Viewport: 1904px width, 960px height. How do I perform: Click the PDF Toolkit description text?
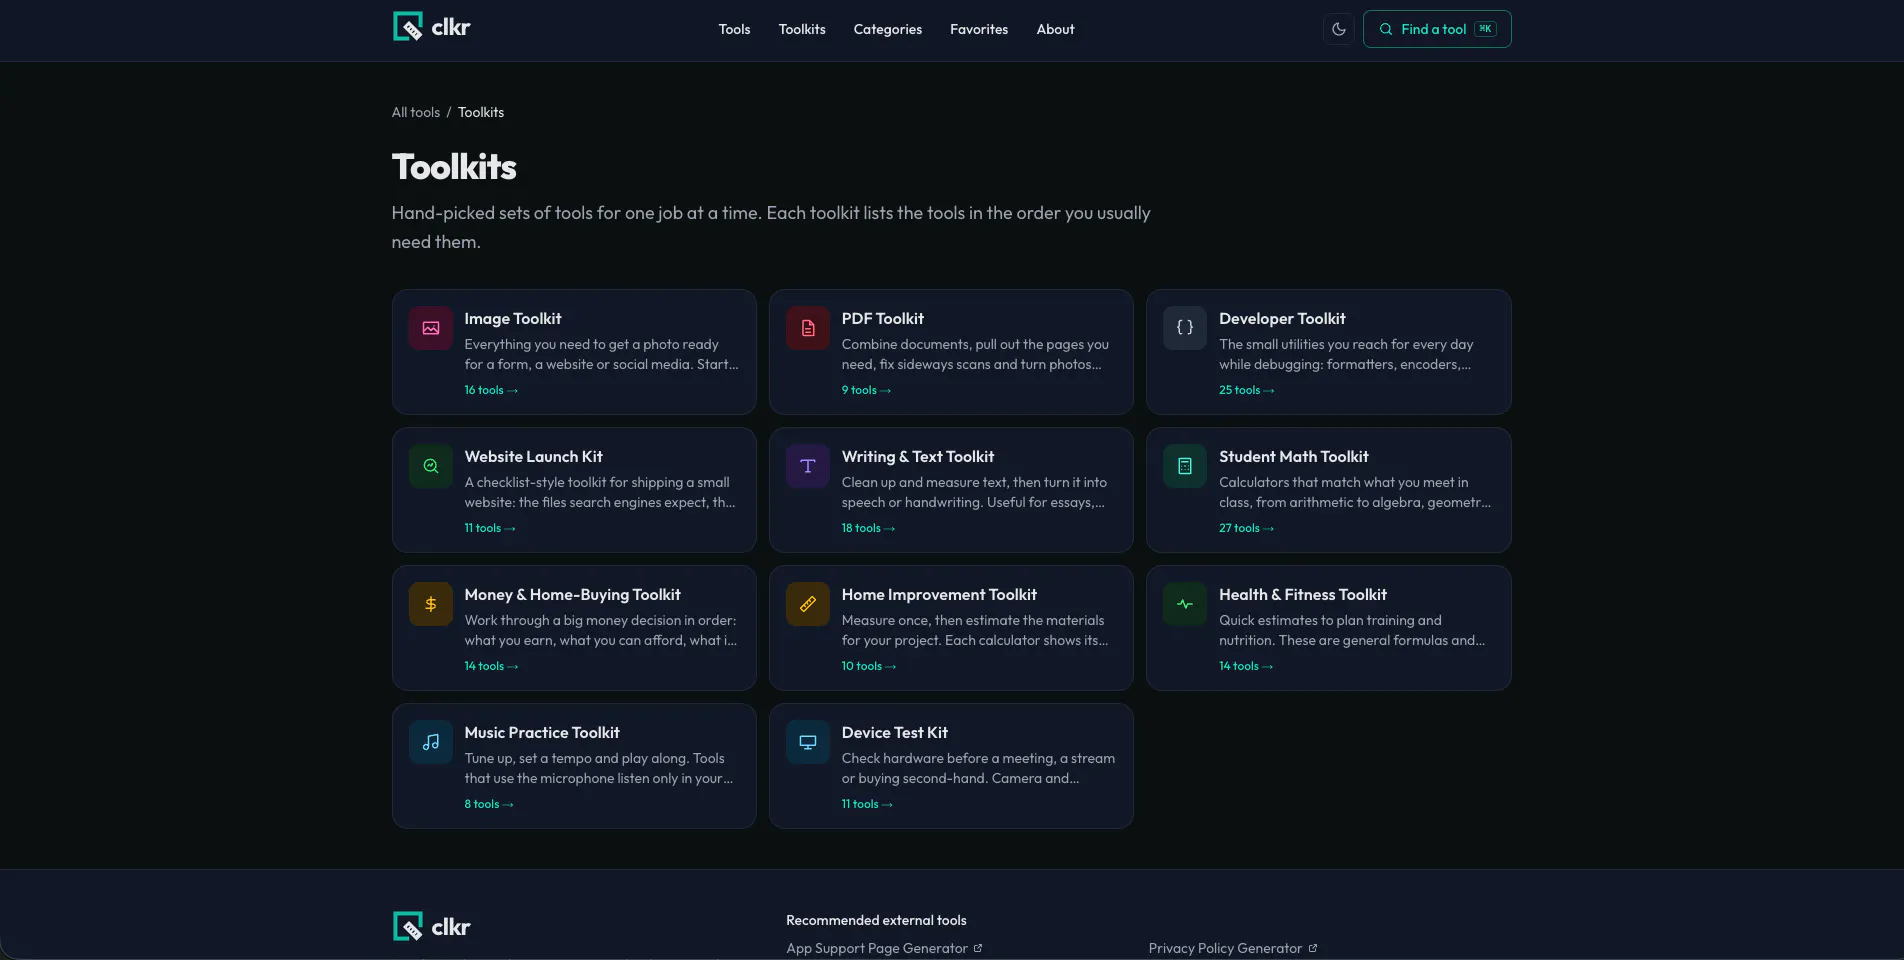pyautogui.click(x=976, y=354)
